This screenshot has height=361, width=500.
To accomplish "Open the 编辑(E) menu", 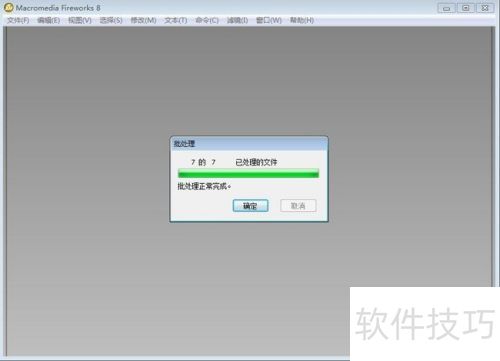I will coord(49,20).
